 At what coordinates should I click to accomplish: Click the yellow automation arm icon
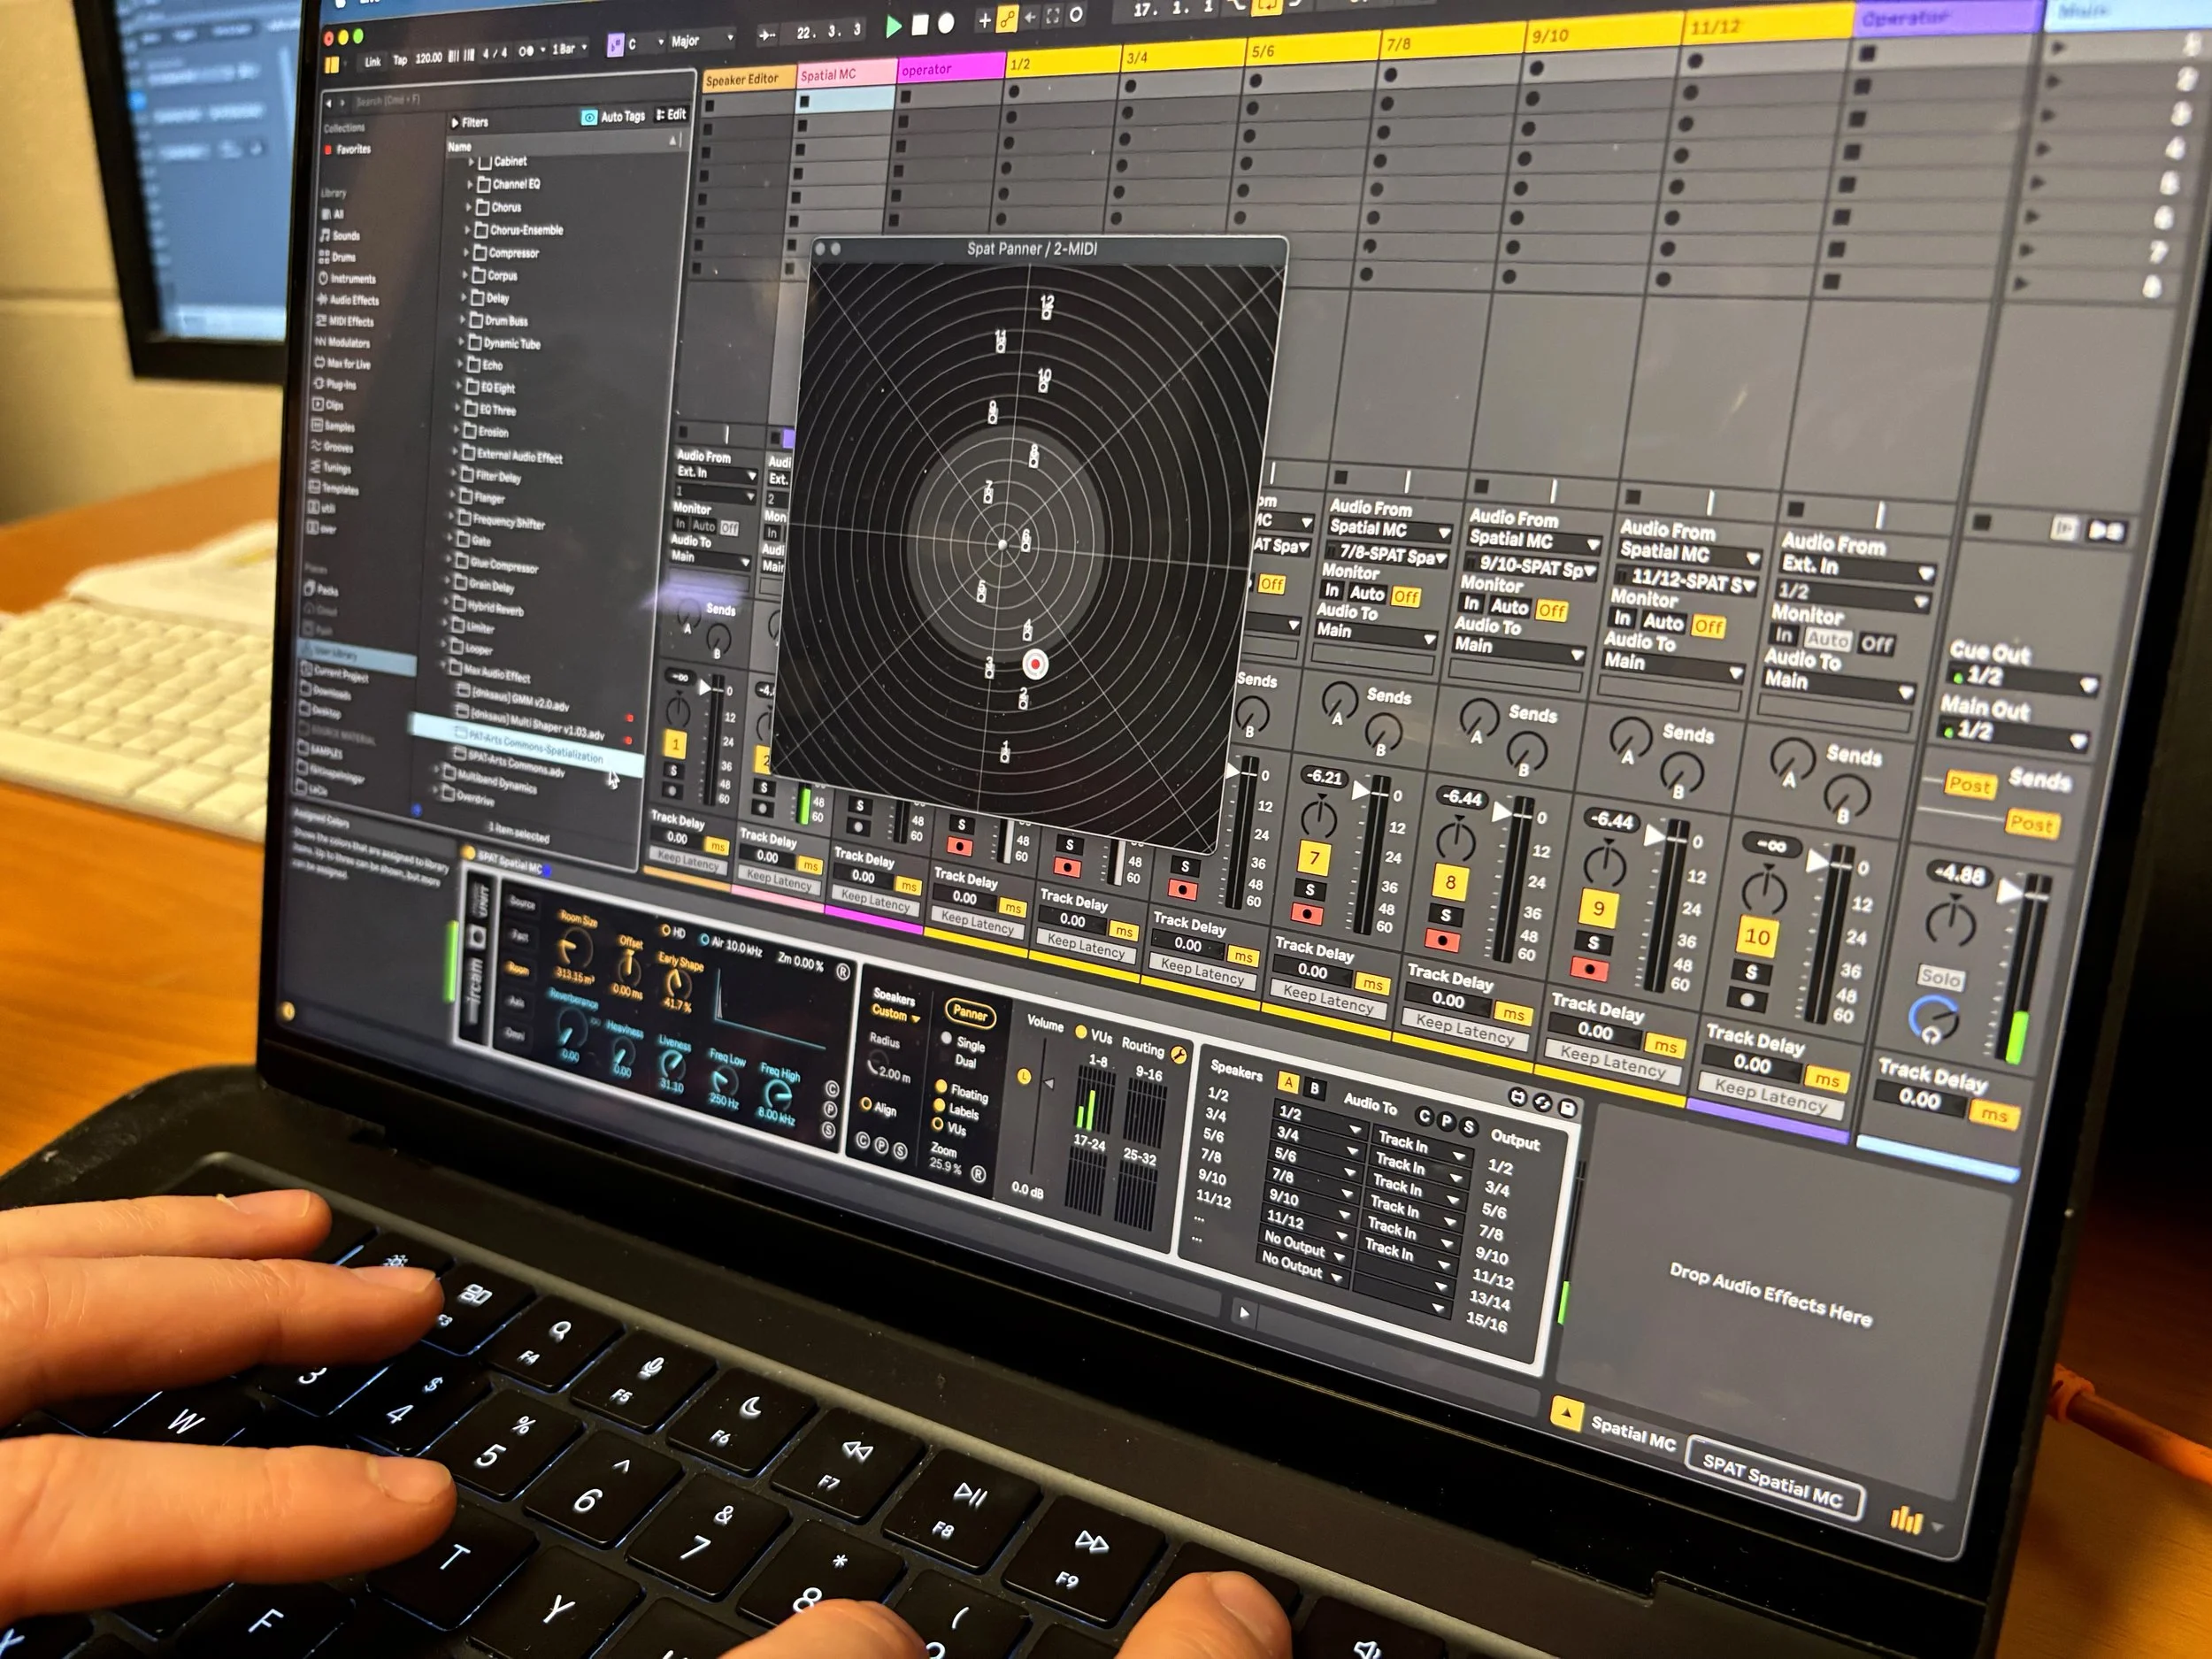(x=1007, y=20)
